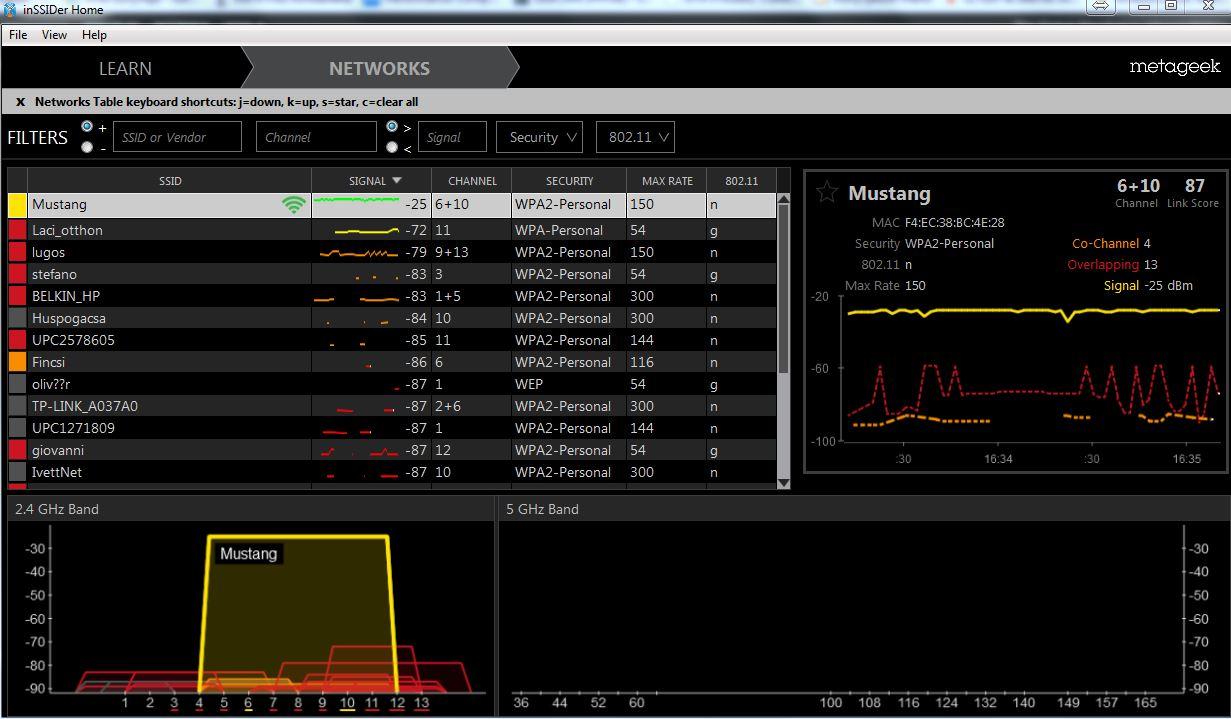Click the Link Score value 87
Image resolution: width=1231 pixels, height=719 pixels.
pos(1194,185)
